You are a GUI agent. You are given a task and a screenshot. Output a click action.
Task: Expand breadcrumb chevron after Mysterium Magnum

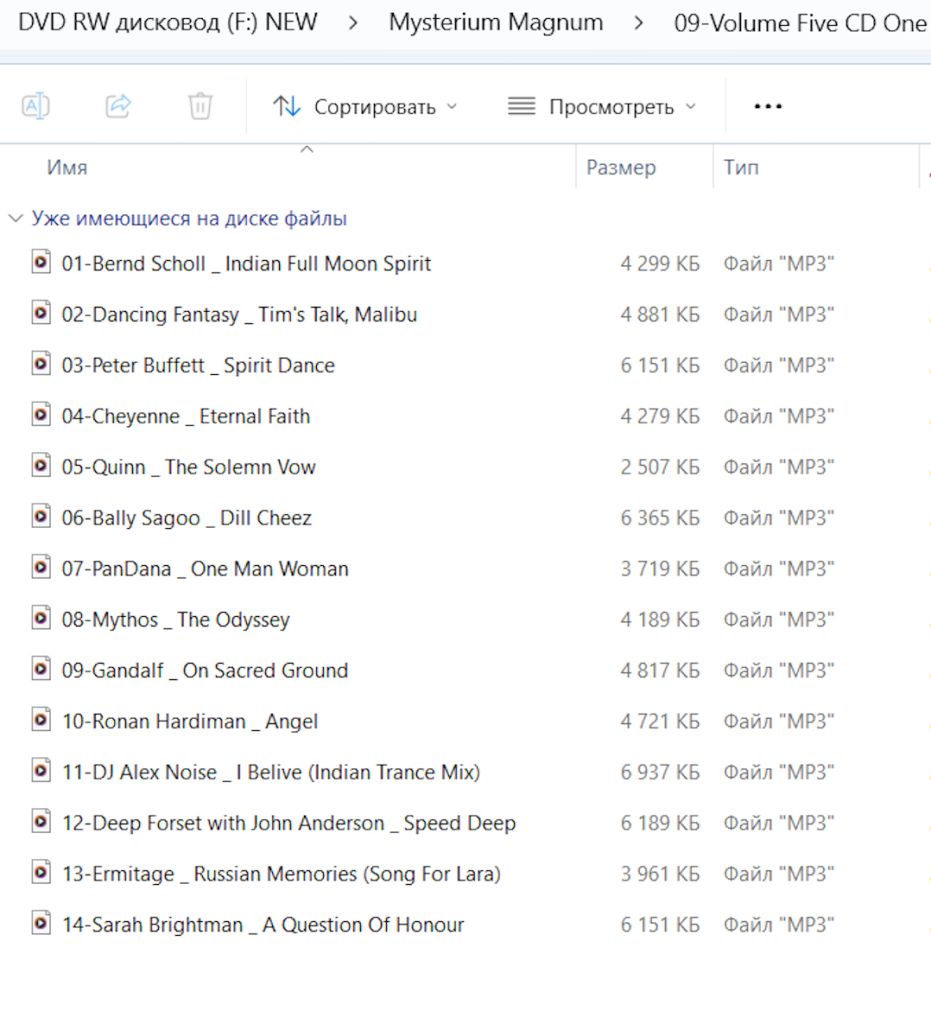(x=639, y=24)
